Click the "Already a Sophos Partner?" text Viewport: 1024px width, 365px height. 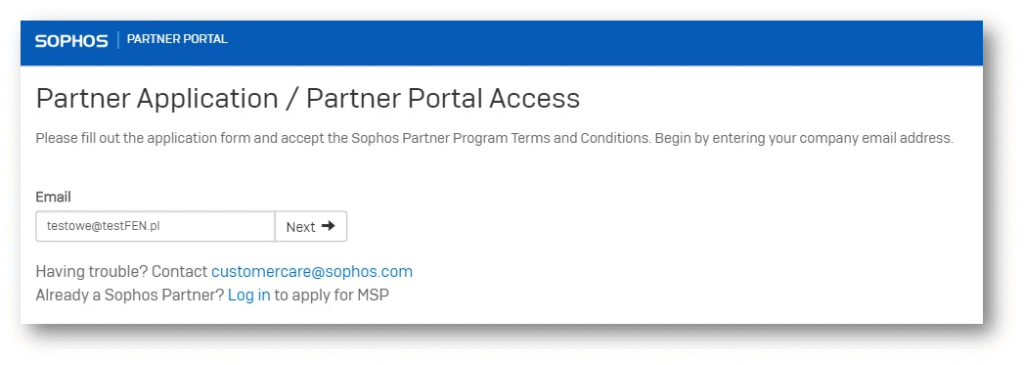pos(130,295)
